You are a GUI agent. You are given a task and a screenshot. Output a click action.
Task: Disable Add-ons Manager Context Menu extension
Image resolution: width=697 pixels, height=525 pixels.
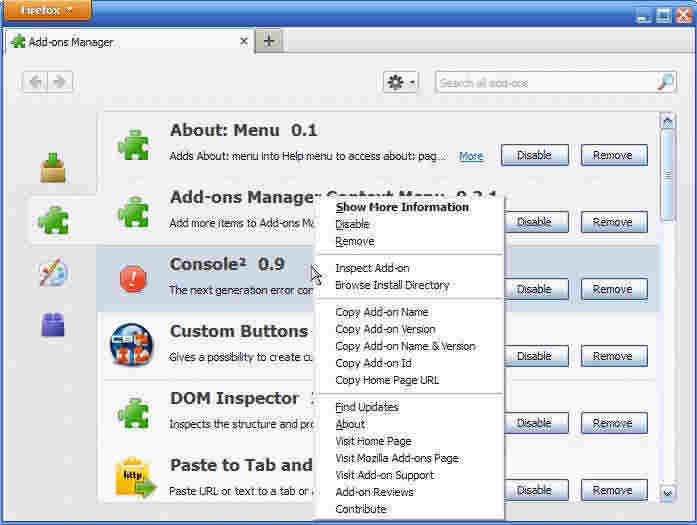point(536,222)
